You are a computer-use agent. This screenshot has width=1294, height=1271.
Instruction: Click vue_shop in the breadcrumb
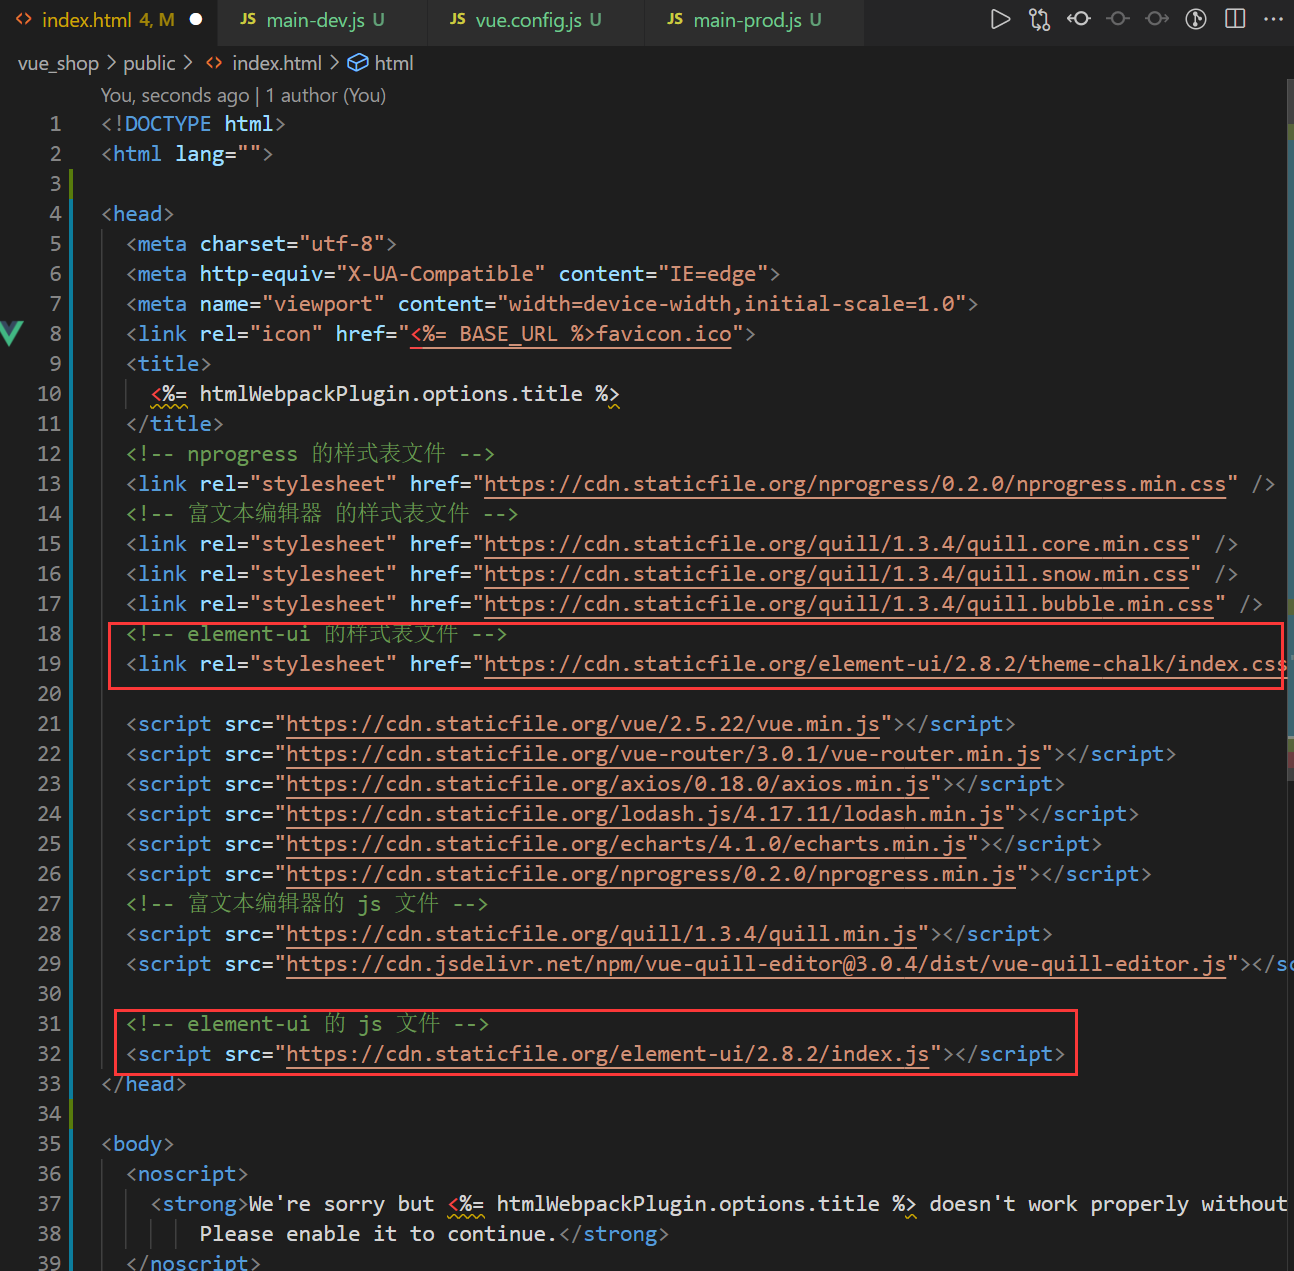[x=58, y=63]
